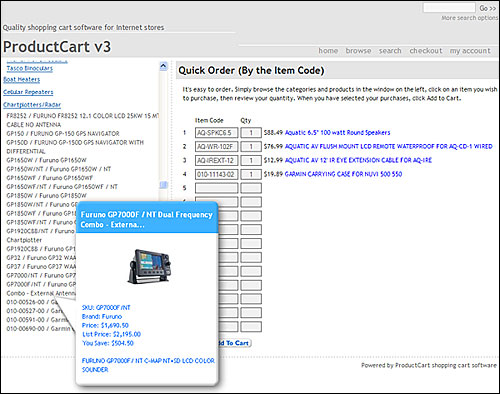500x394 pixels.
Task: Open Boat Heaters category link
Action: tap(22, 79)
